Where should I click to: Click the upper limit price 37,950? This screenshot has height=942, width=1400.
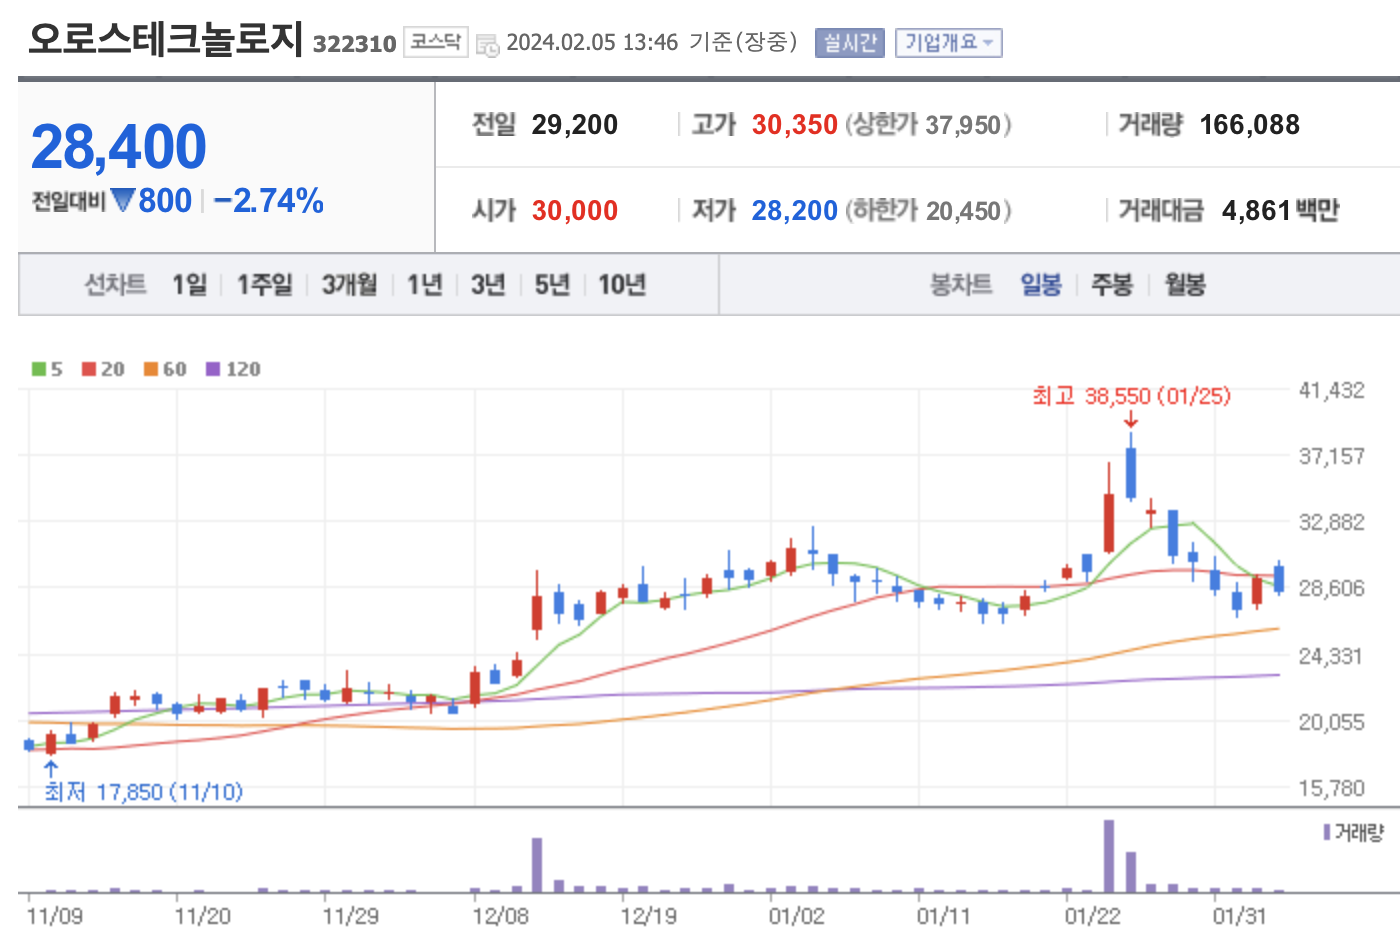[x=963, y=125]
